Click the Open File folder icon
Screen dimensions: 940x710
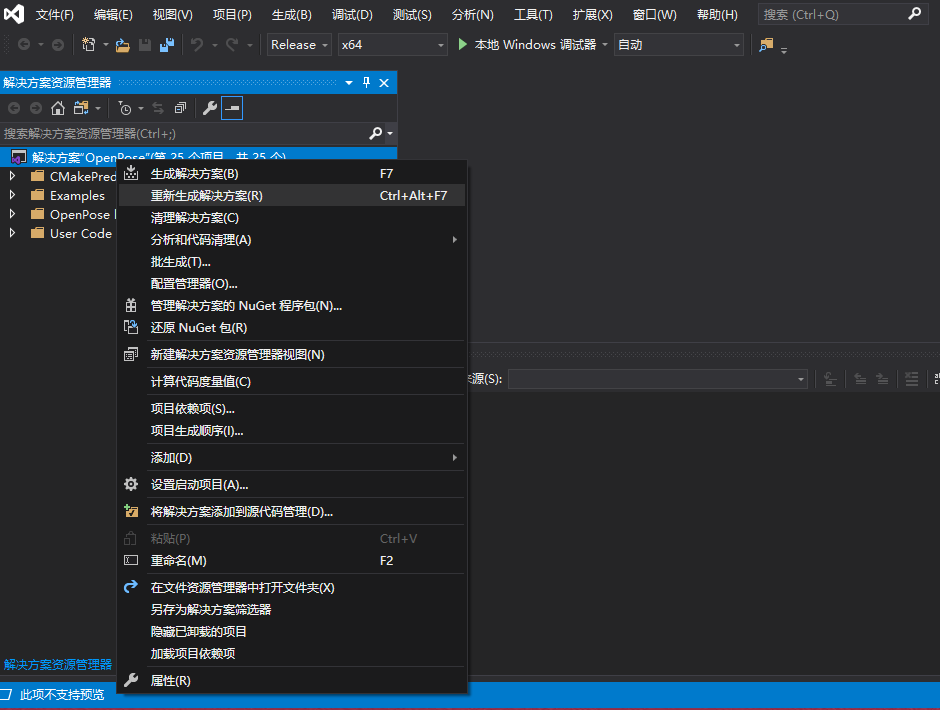[x=123, y=45]
